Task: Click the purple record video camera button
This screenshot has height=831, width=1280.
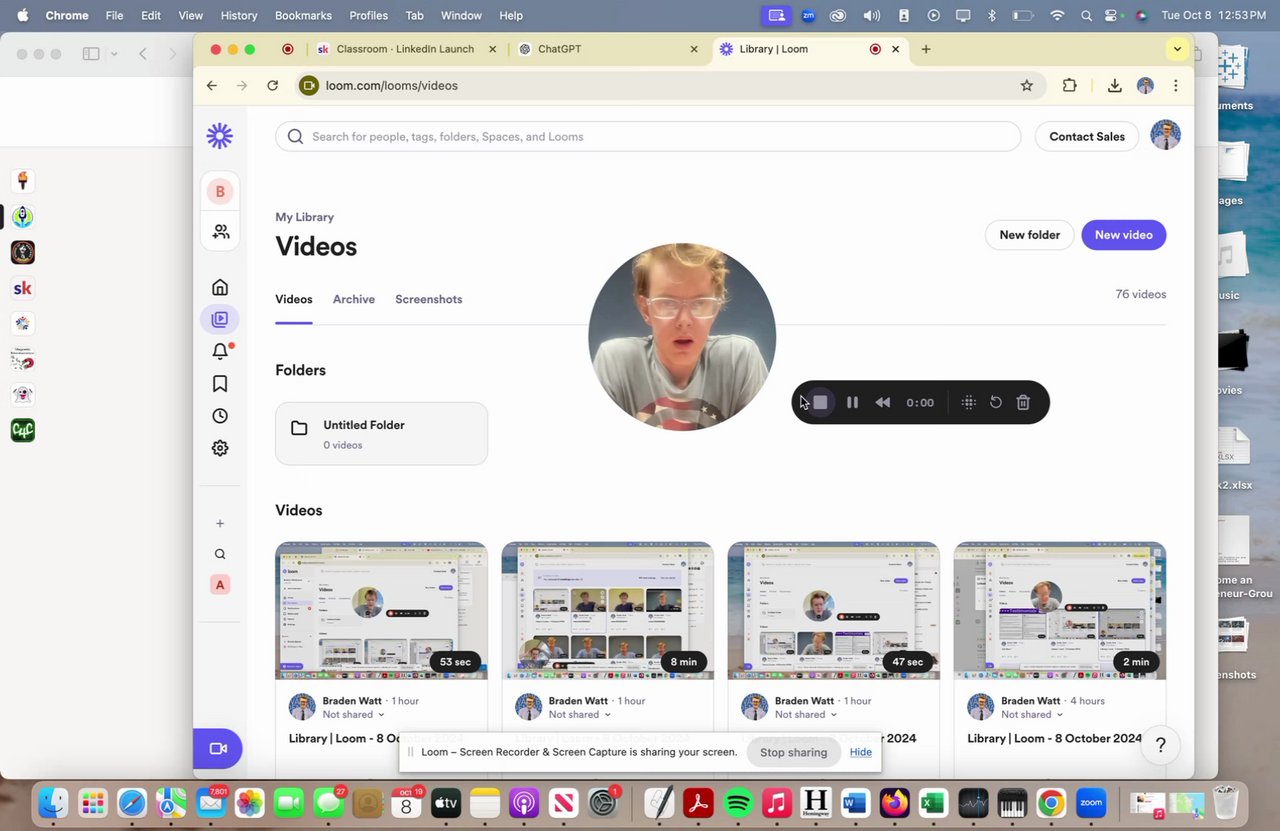Action: [x=218, y=748]
